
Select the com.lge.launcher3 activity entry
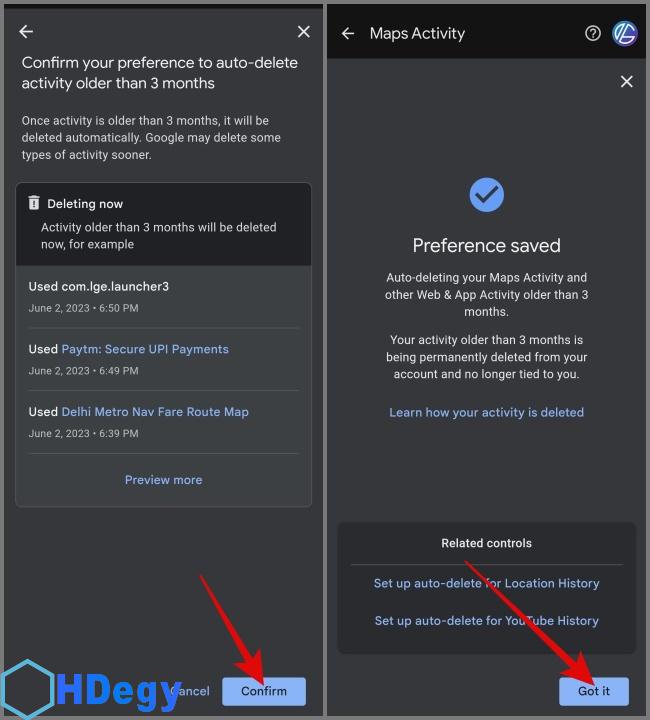pyautogui.click(x=98, y=287)
